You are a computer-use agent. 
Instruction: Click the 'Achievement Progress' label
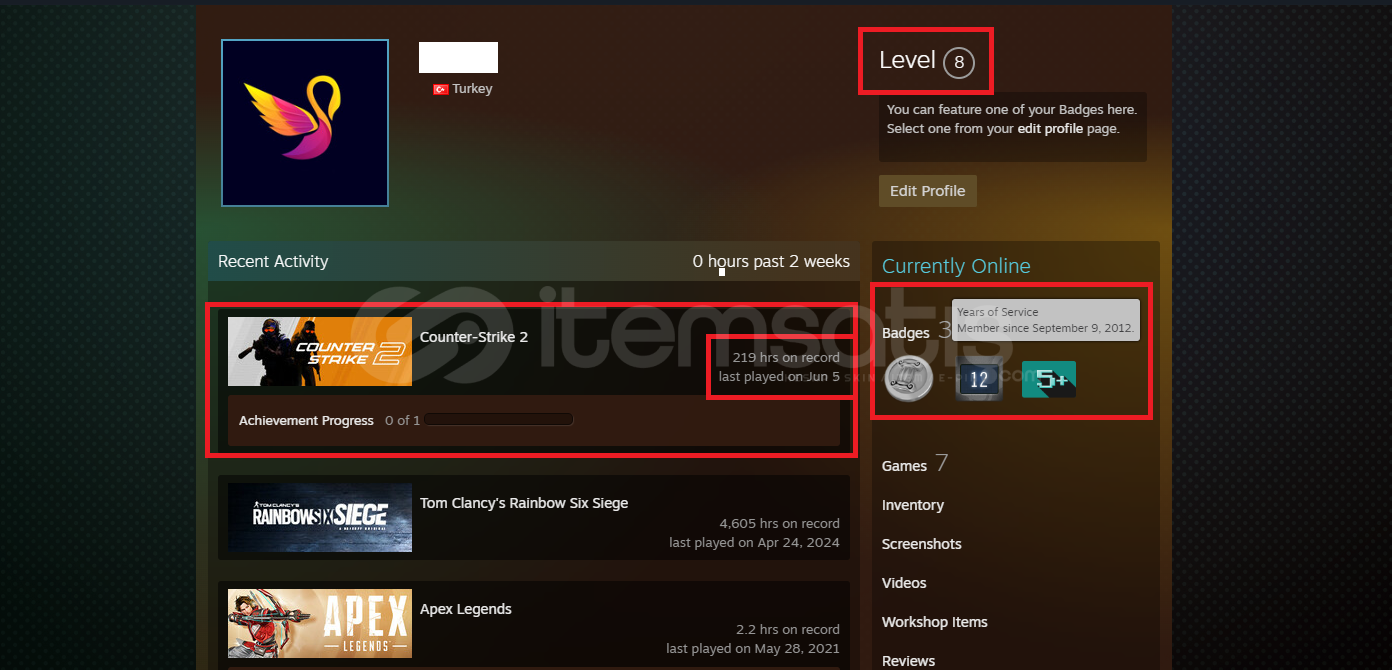306,421
